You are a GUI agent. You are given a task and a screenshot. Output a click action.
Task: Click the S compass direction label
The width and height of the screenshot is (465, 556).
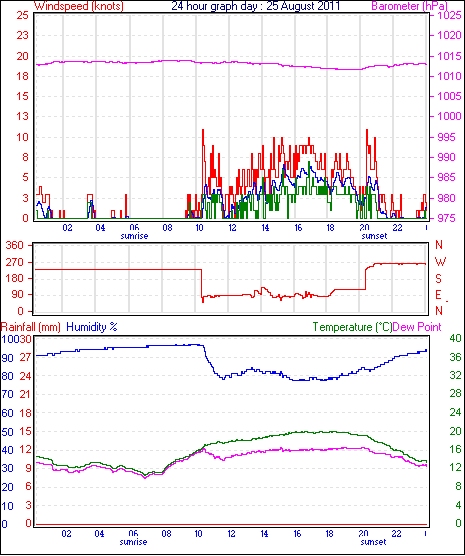tap(439, 279)
